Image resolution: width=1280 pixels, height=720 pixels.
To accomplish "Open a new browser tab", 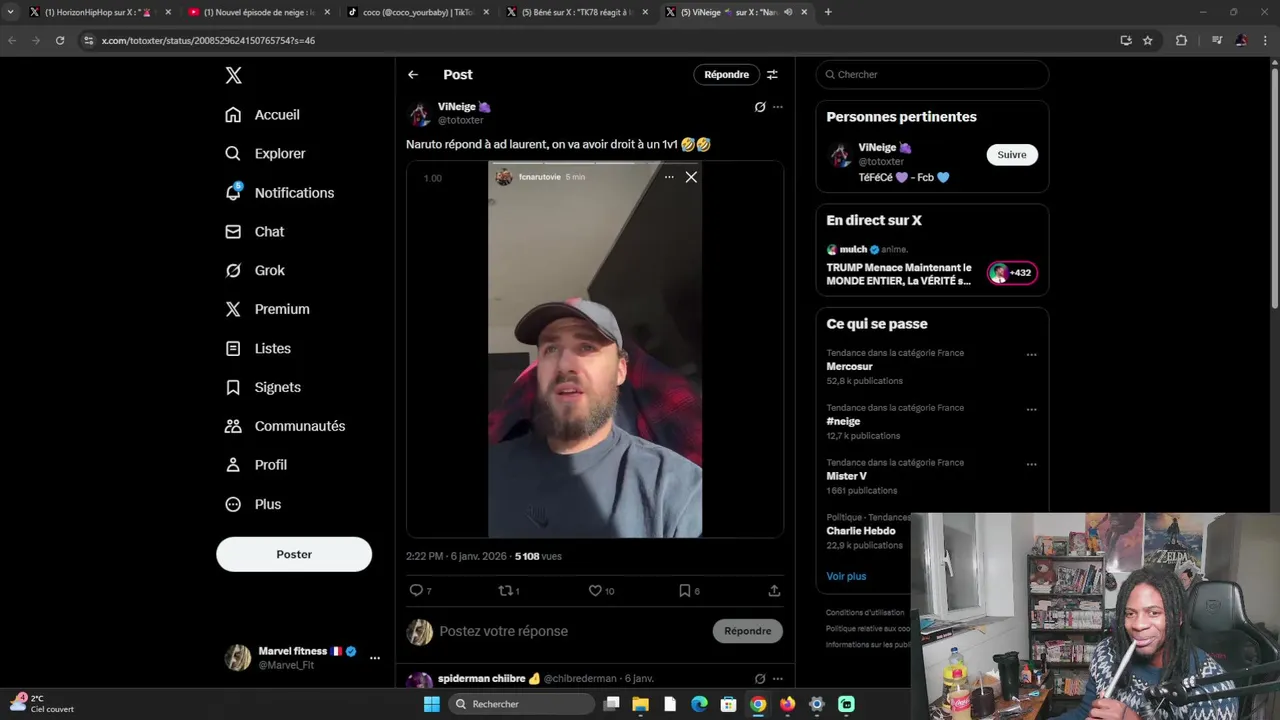I will coord(828,12).
